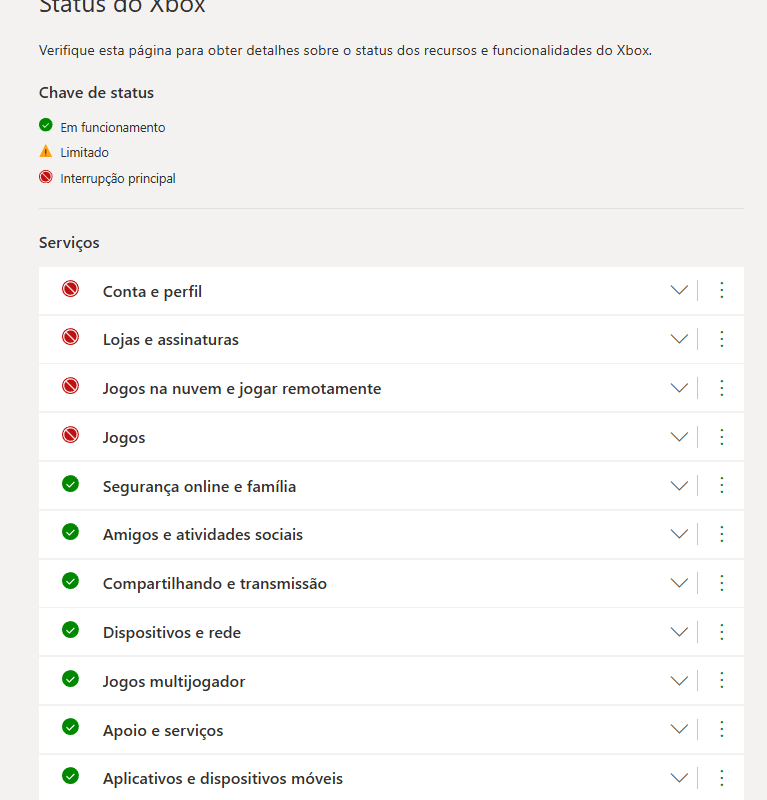Open more options for Apoio e serviços

pyautogui.click(x=722, y=729)
